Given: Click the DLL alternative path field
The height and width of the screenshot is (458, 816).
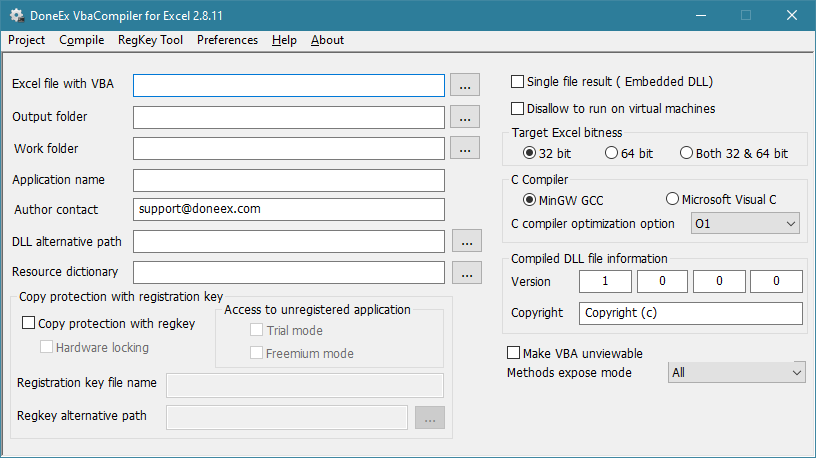Looking at the screenshot, I should (x=289, y=241).
